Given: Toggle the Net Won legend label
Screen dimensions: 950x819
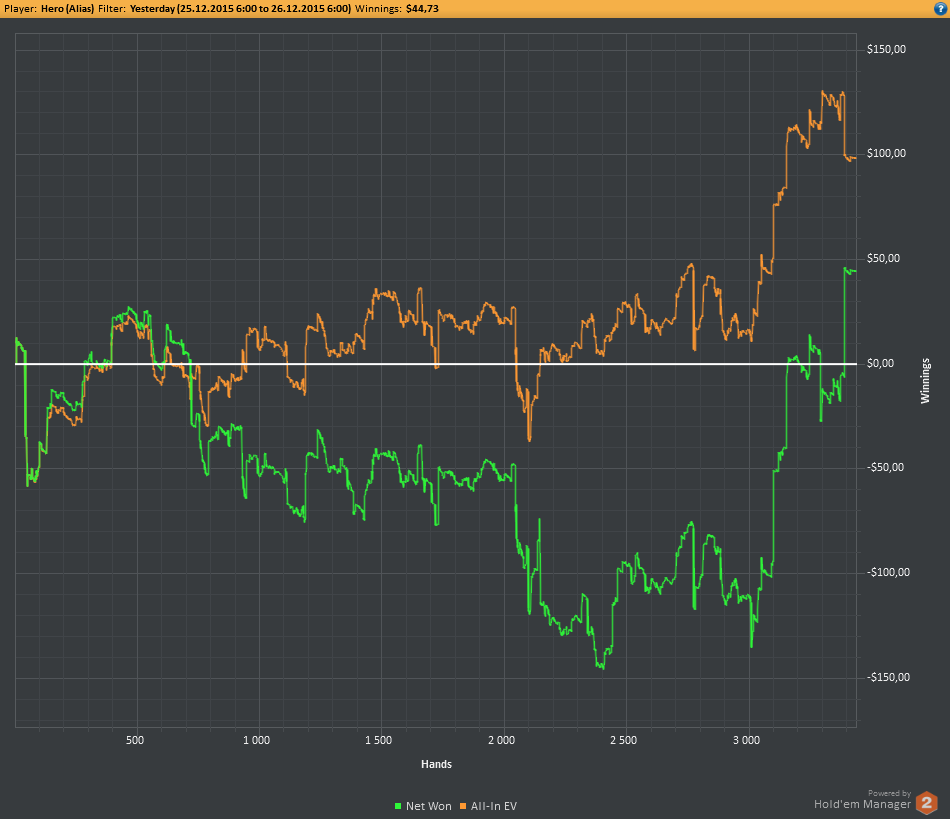Looking at the screenshot, I should [x=428, y=806].
